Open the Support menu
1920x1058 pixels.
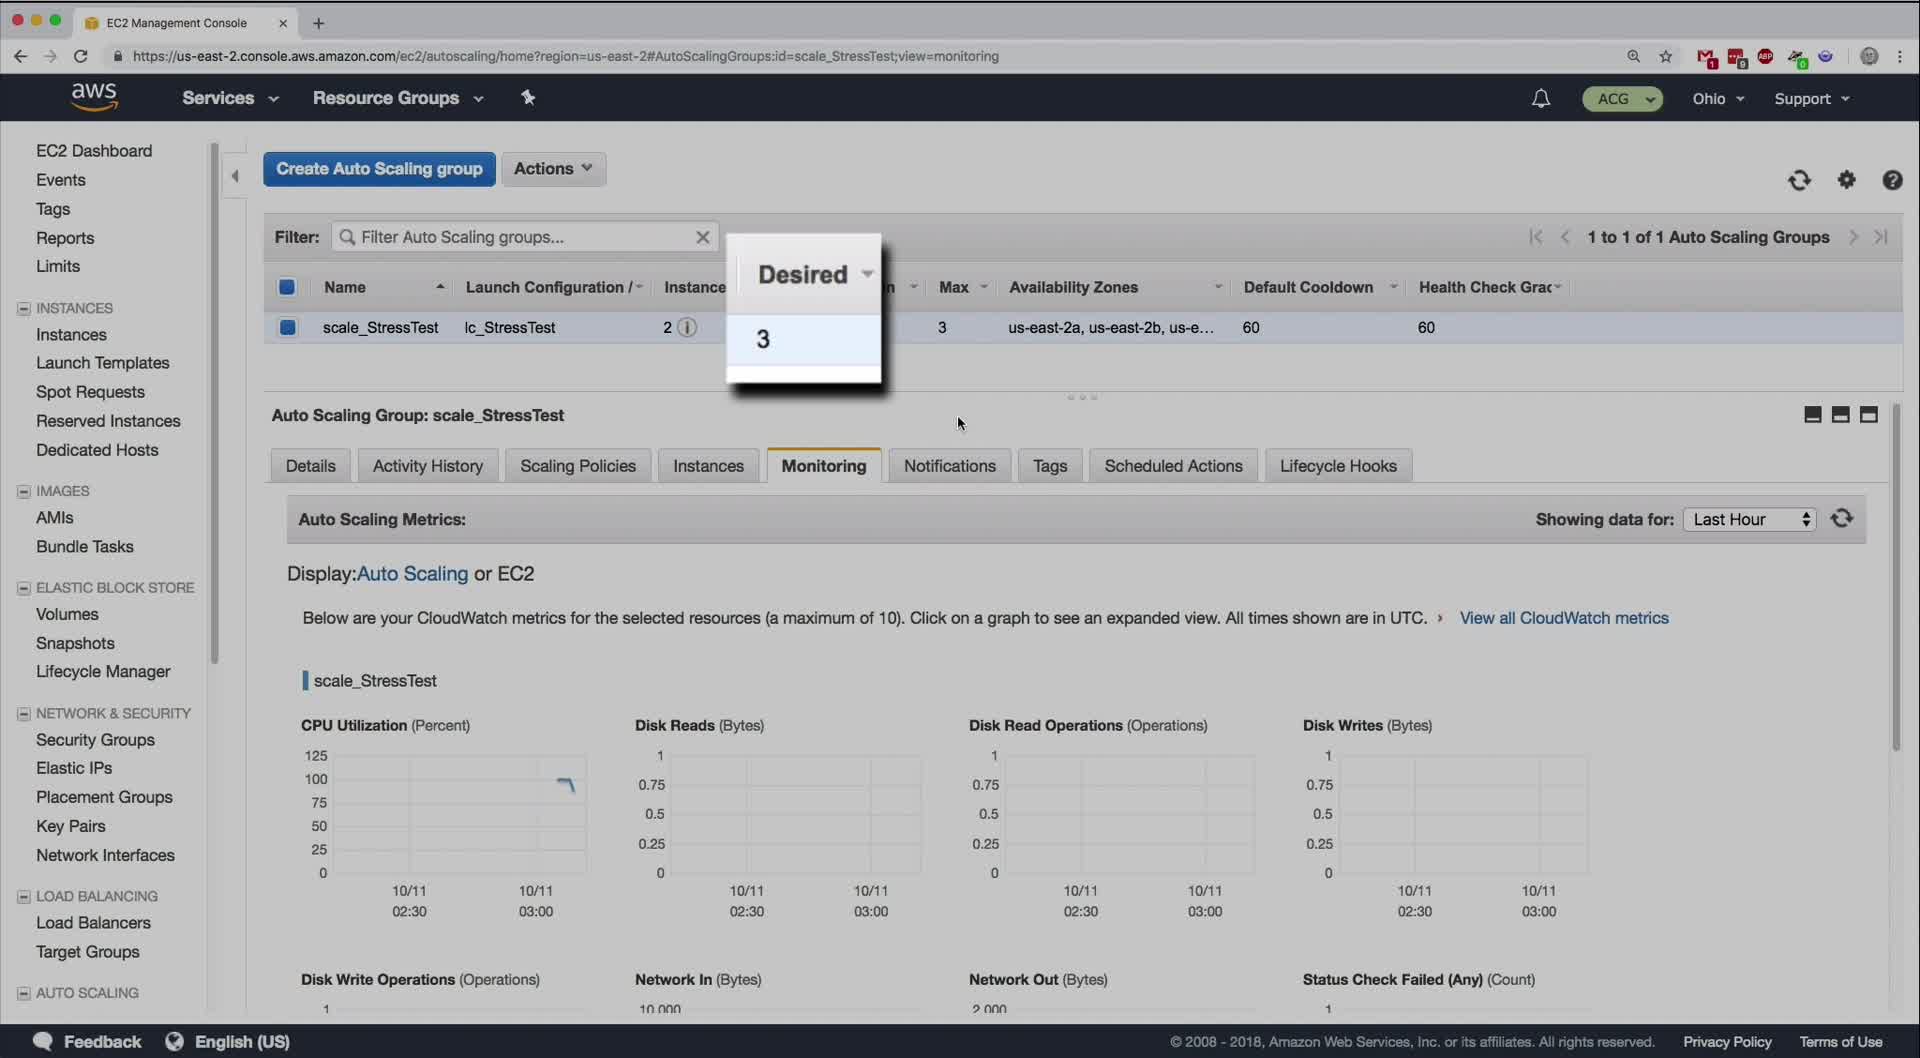click(x=1812, y=98)
